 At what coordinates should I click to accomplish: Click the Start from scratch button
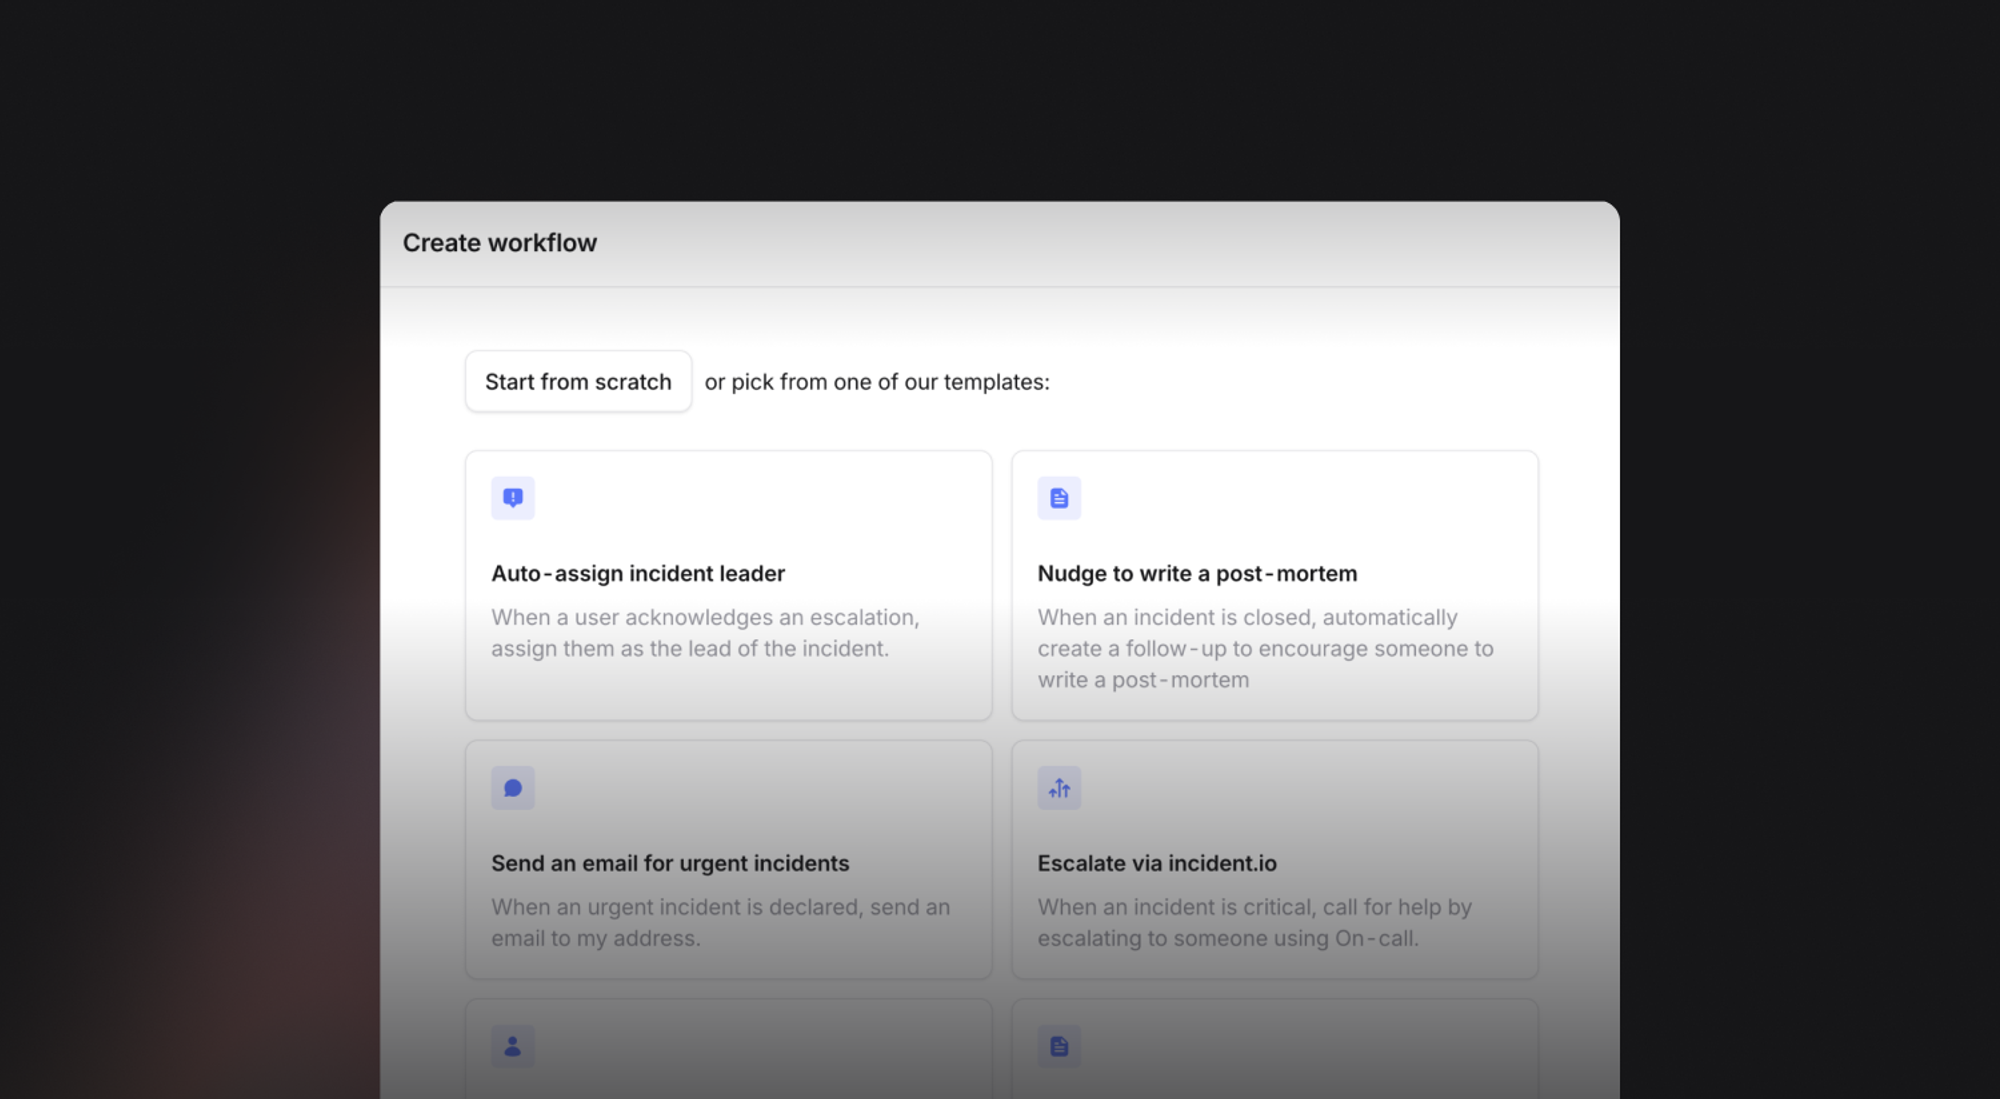(578, 381)
